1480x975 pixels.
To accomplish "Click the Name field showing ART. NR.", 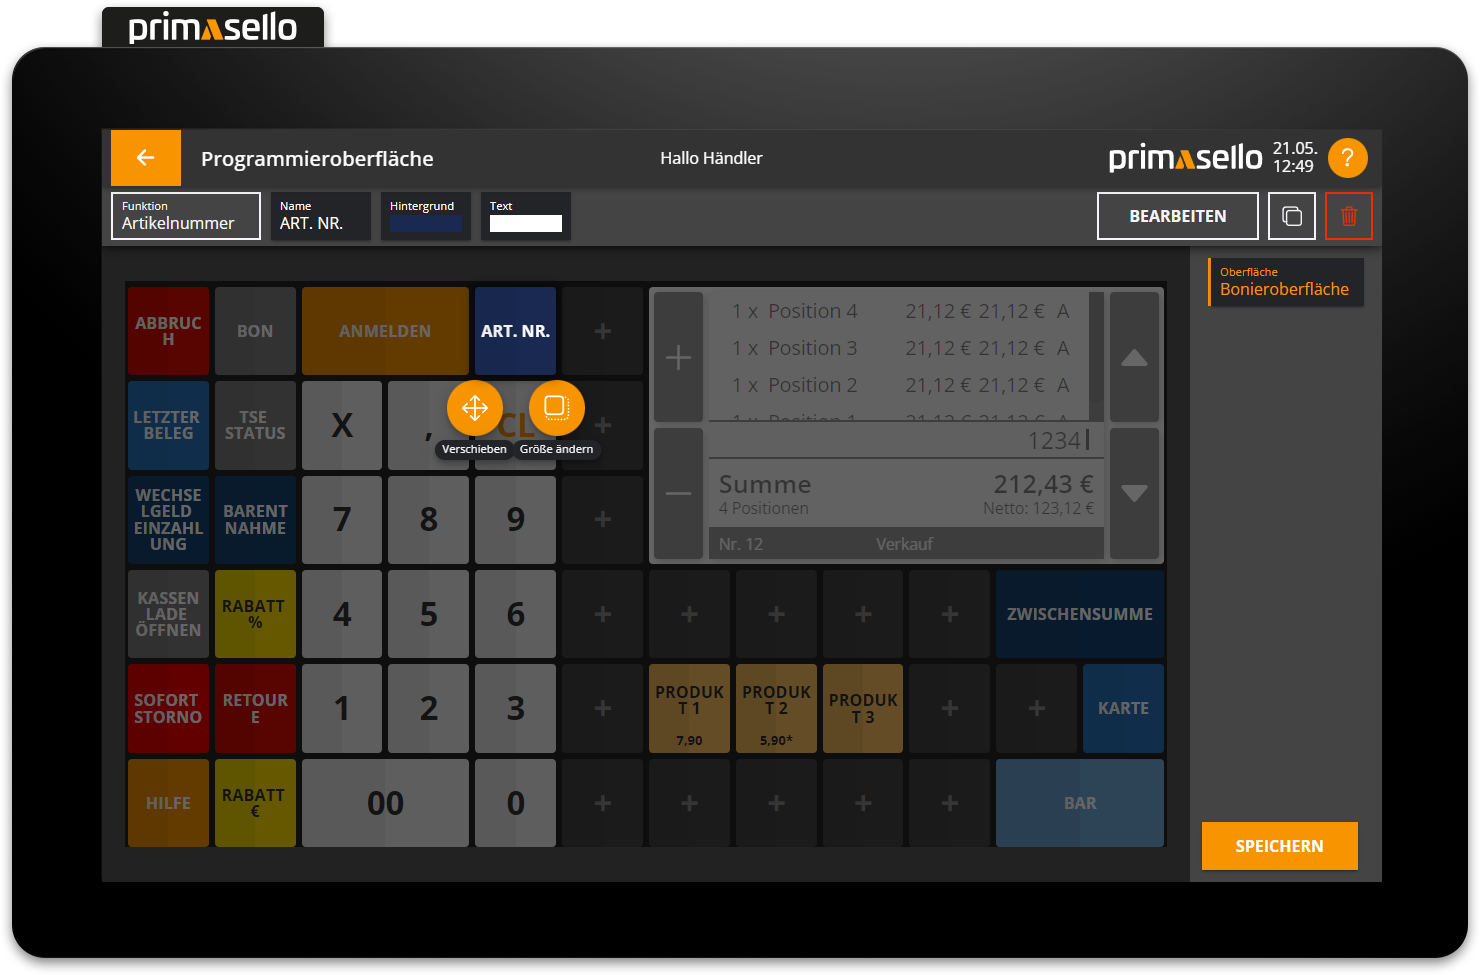I will tap(320, 216).
